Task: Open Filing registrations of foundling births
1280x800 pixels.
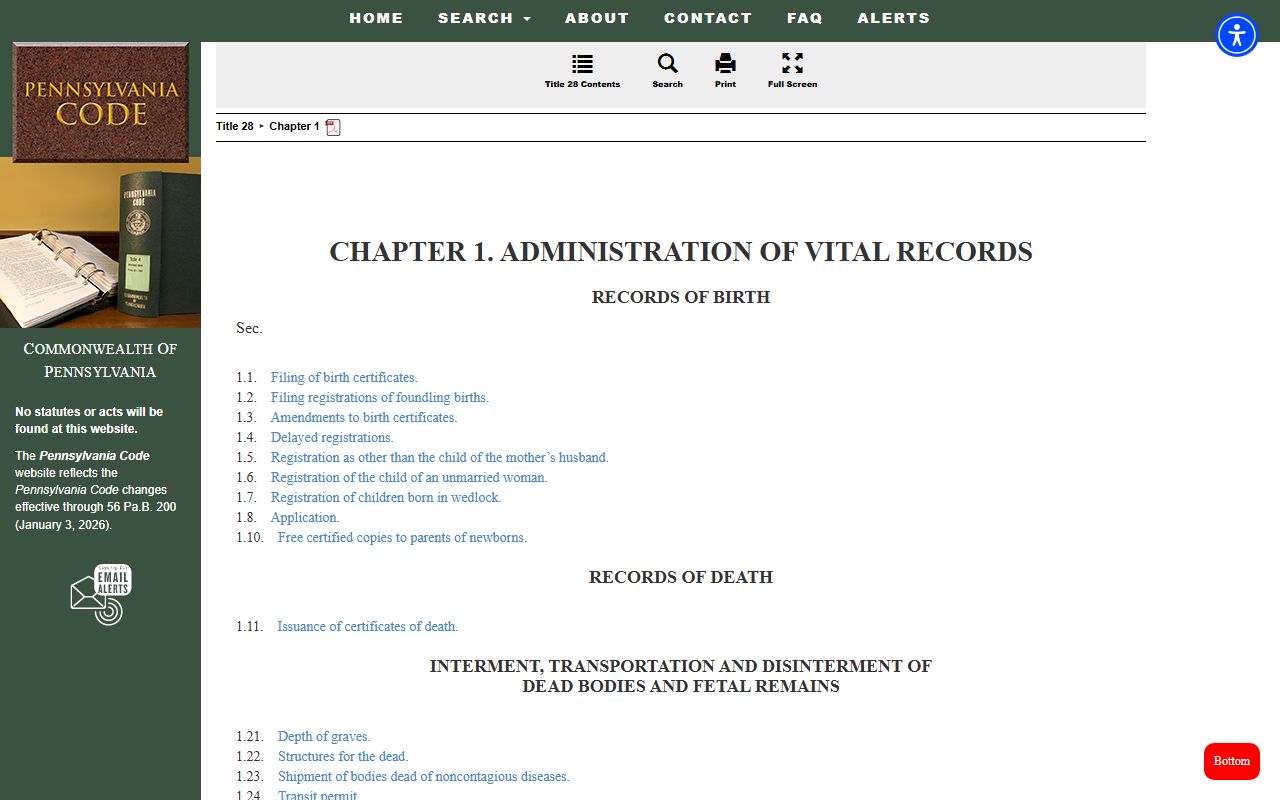Action: click(380, 397)
